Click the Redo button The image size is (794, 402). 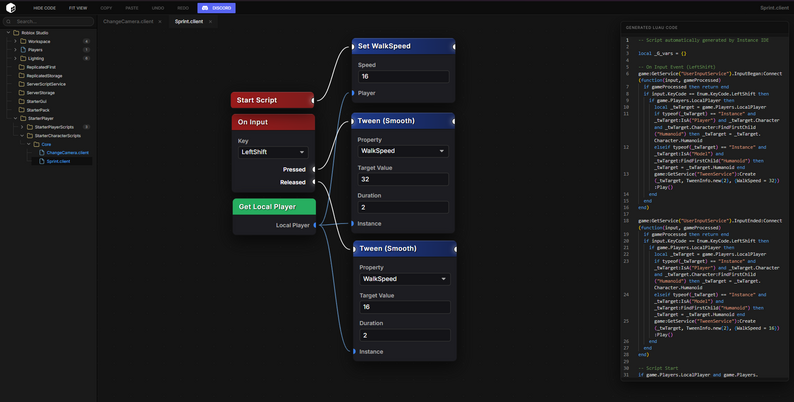point(183,8)
